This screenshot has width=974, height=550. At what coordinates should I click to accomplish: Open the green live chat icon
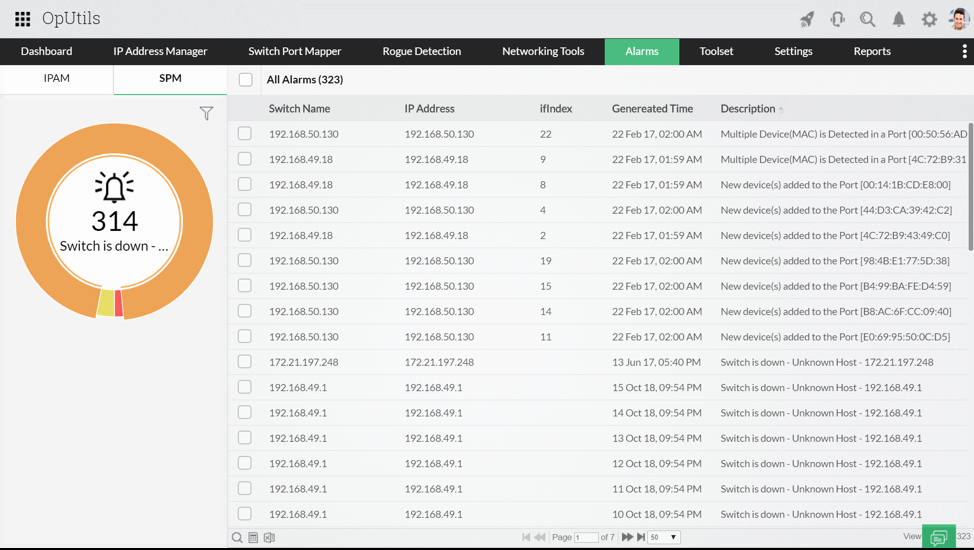(x=939, y=537)
